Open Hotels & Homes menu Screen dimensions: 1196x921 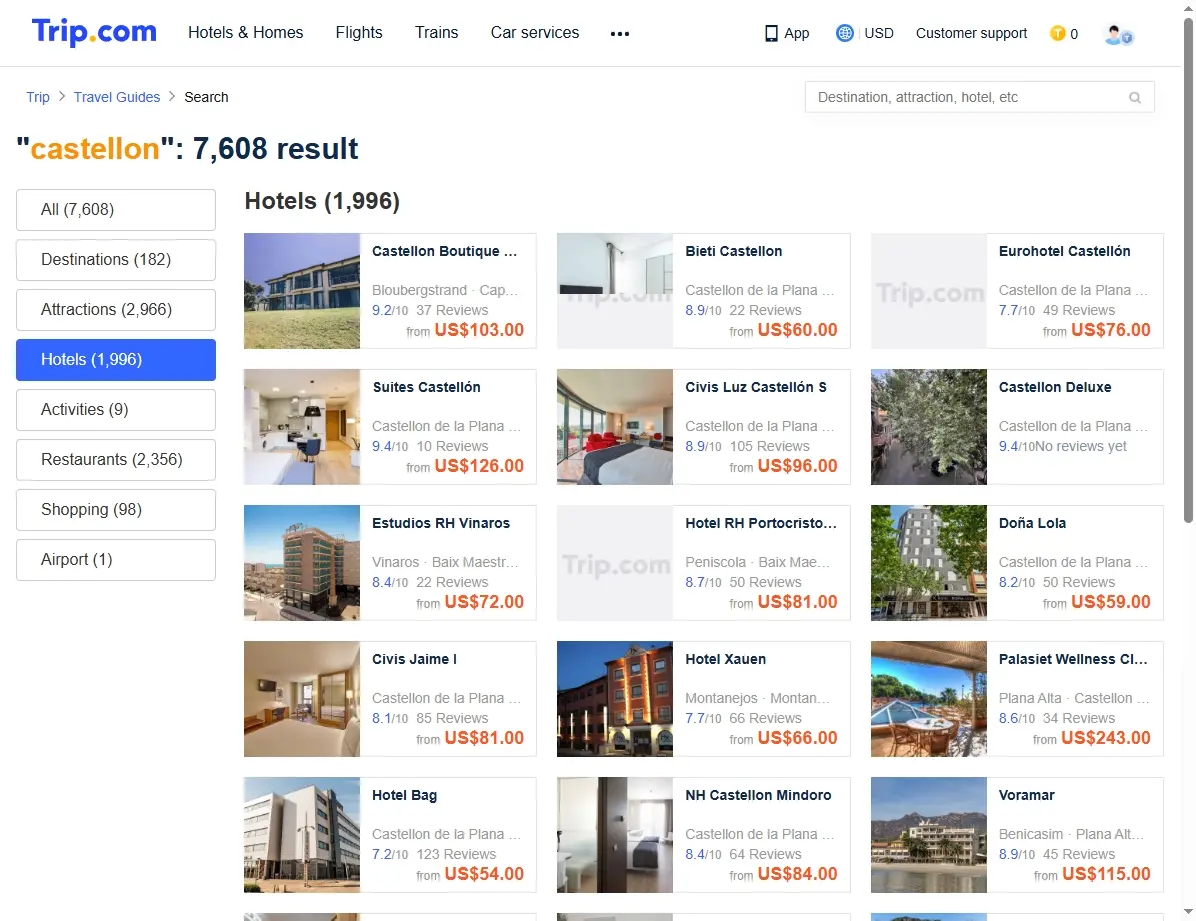[246, 33]
